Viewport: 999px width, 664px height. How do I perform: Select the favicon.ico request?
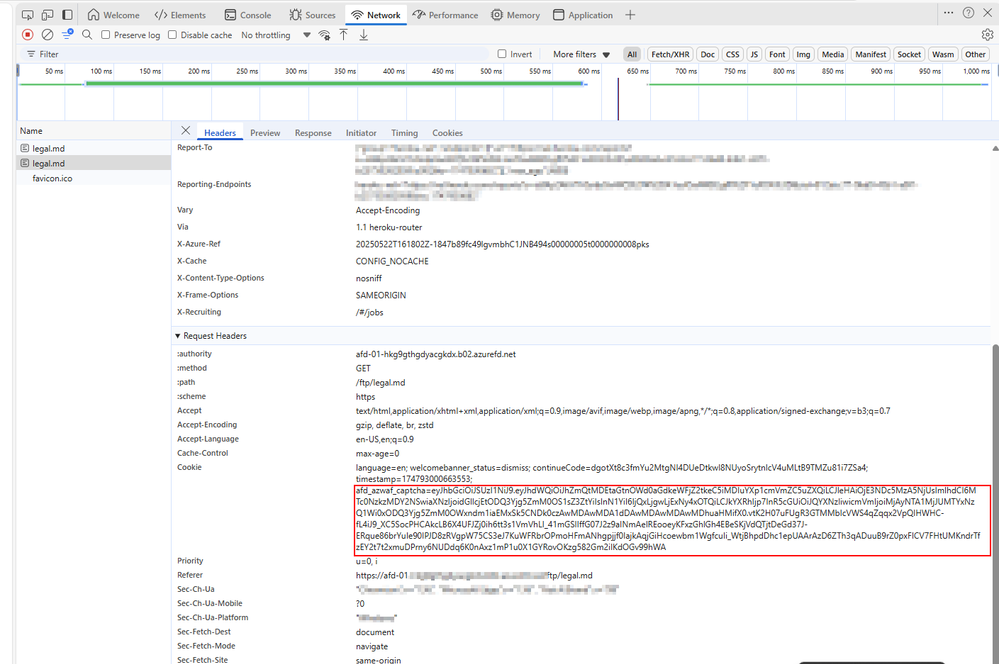point(94,178)
